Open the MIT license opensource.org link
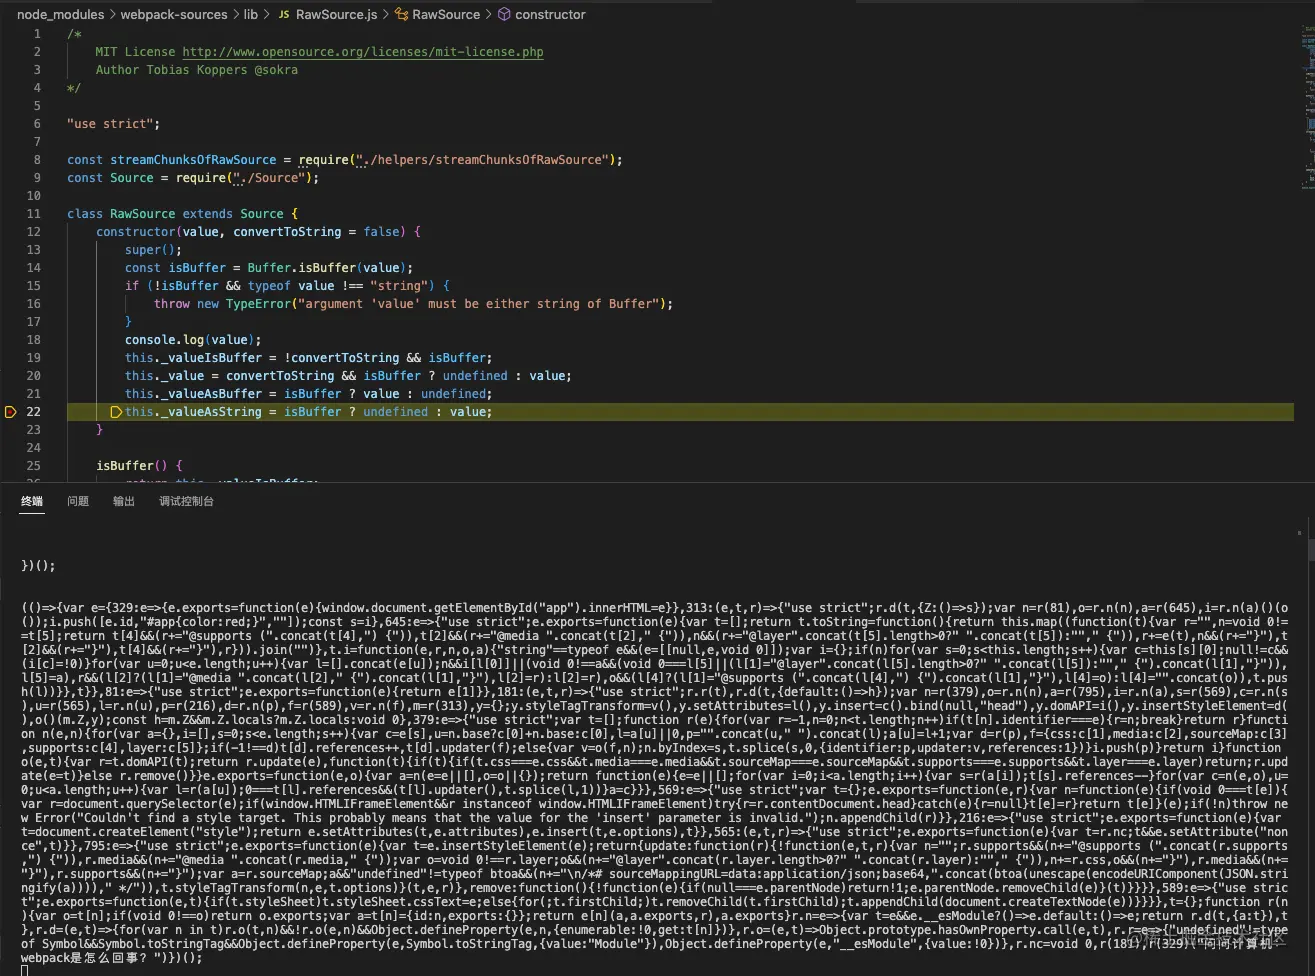 [363, 52]
